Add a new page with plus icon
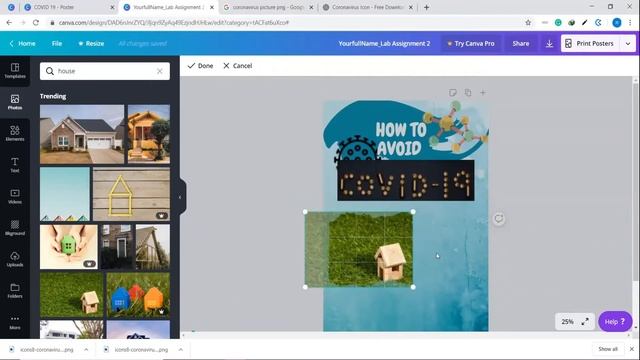This screenshot has width=640, height=360. (483, 93)
